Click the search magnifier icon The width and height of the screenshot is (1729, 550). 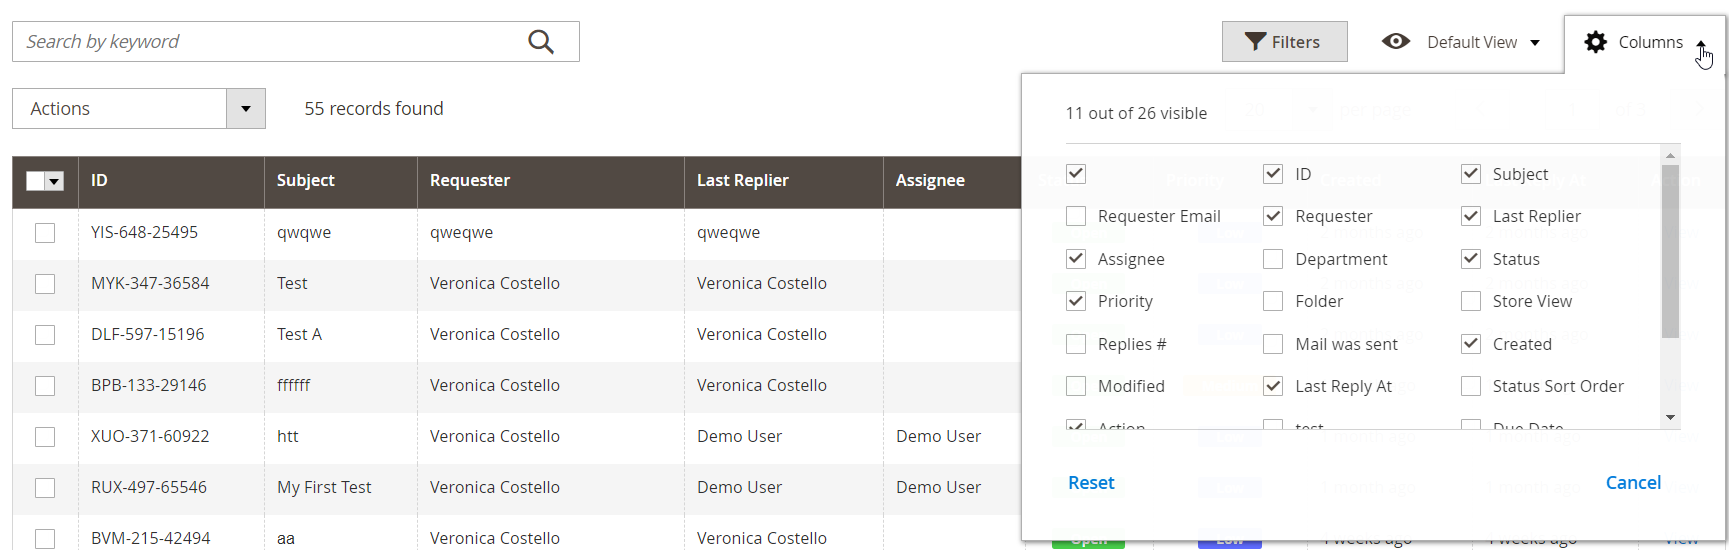point(541,42)
